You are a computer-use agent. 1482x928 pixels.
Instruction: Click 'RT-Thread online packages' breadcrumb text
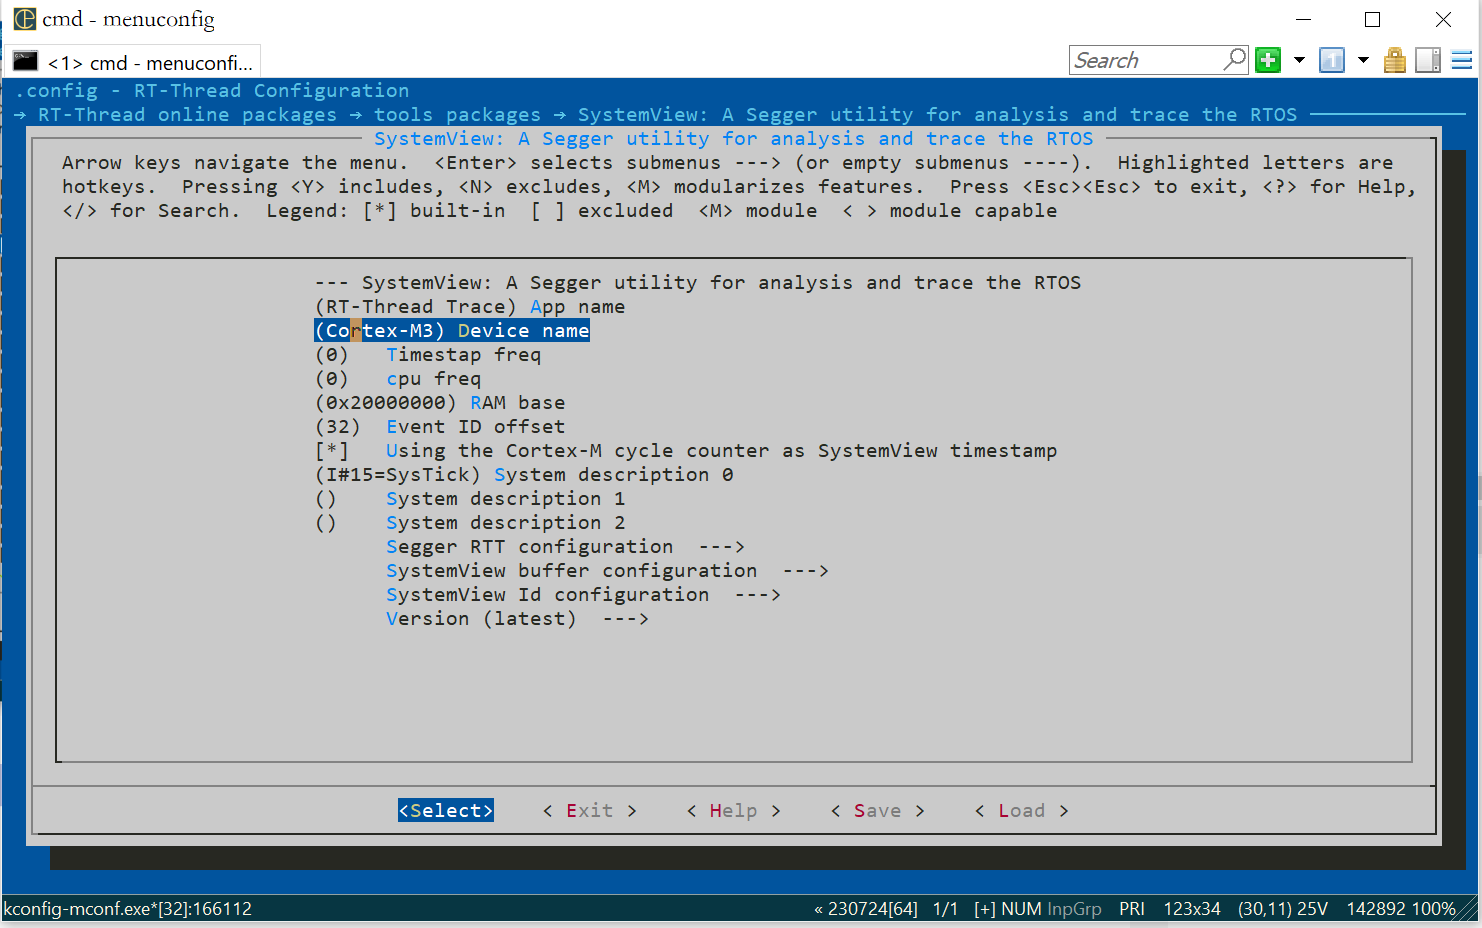pos(188,115)
